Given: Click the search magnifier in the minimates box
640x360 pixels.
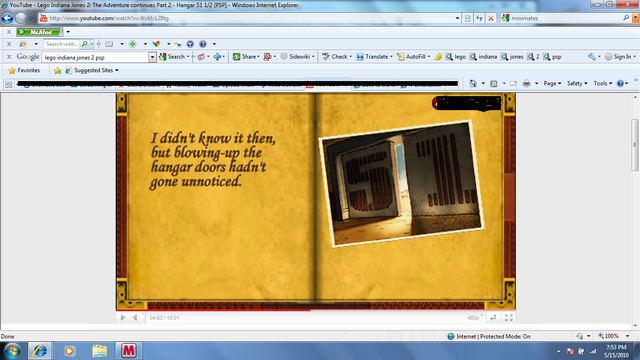Looking at the screenshot, I should 626,18.
